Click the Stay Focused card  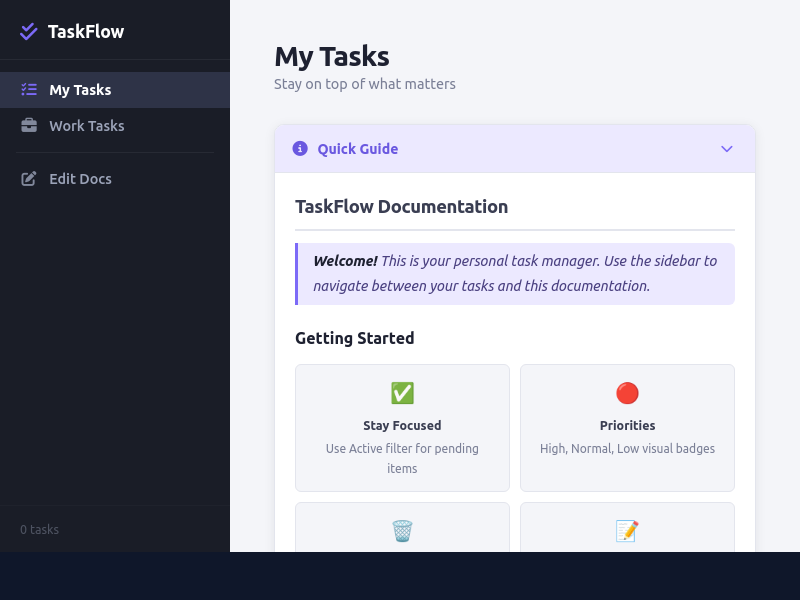point(402,427)
